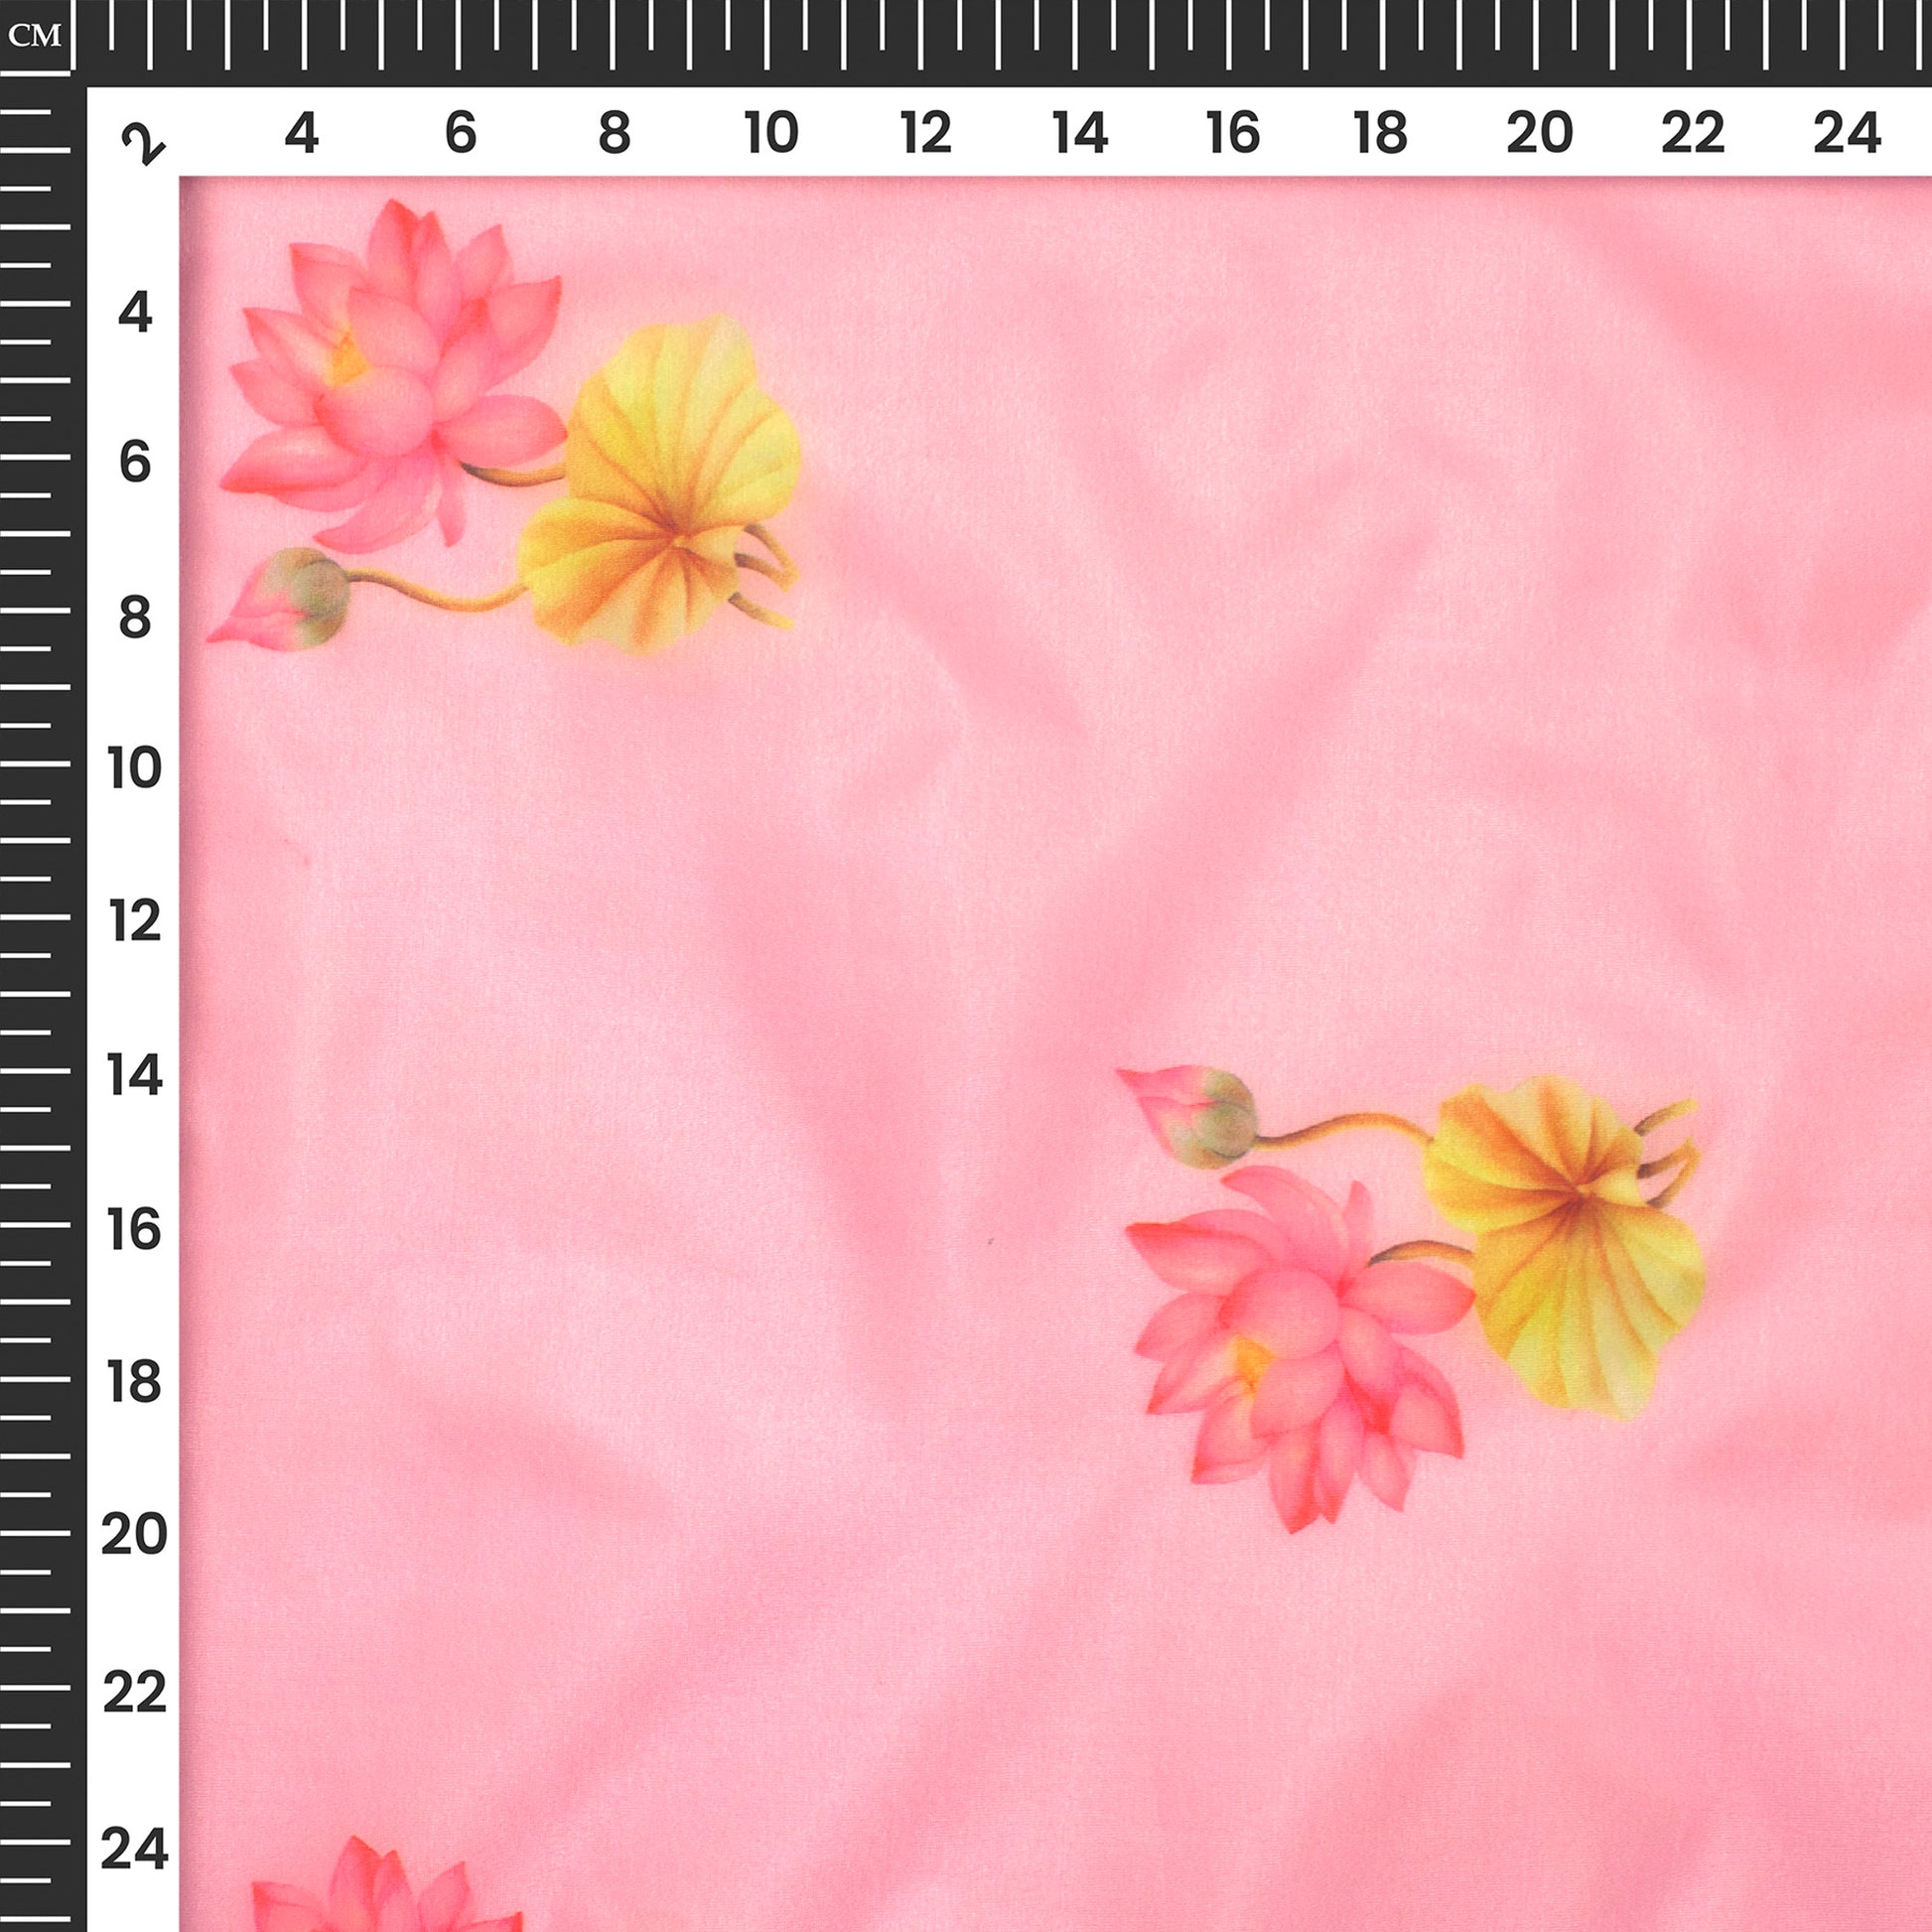
Task: Click the rotated 2 at ruler corner
Action: 143,144
